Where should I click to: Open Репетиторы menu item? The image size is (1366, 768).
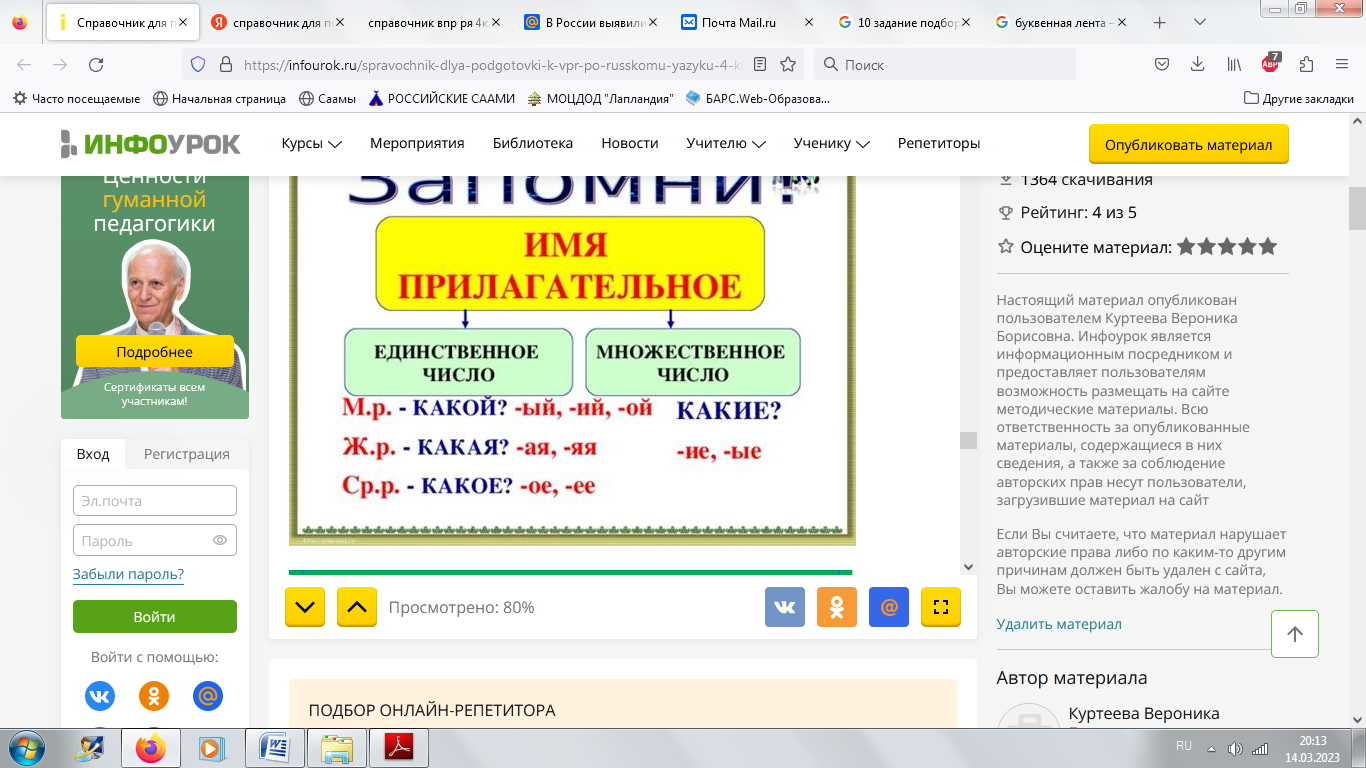click(939, 143)
